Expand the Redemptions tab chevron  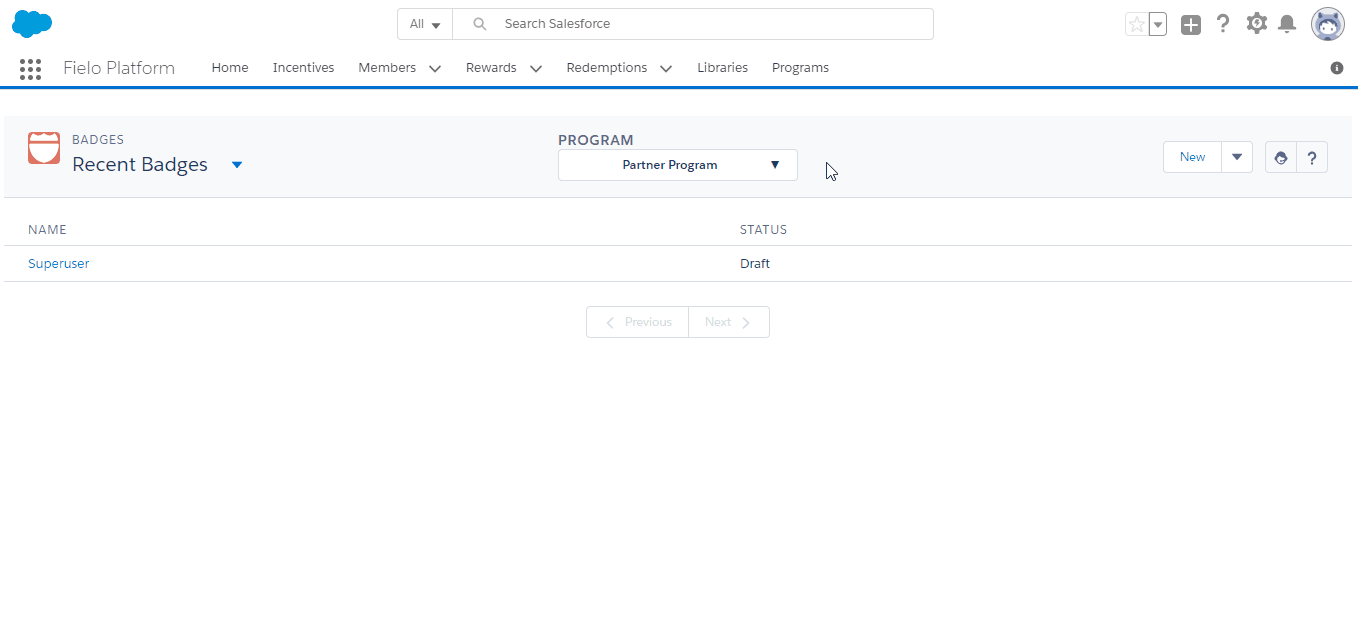point(666,69)
